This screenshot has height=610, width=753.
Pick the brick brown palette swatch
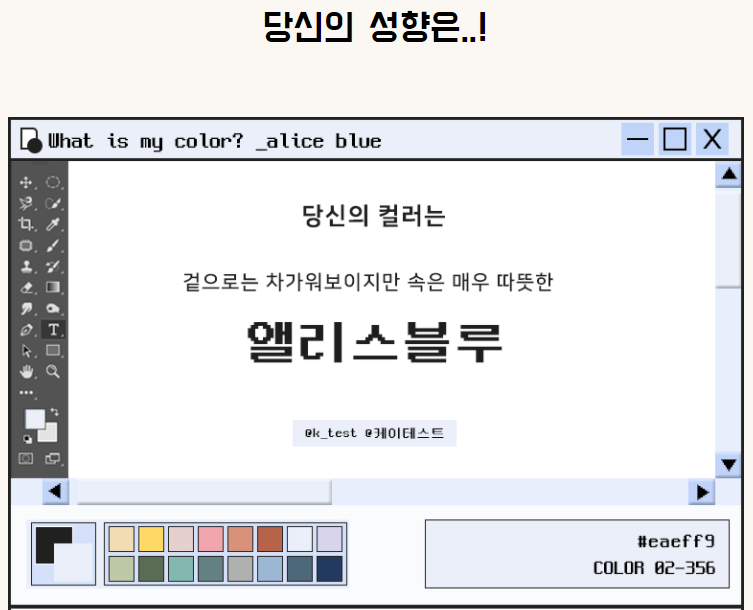[x=270, y=539]
